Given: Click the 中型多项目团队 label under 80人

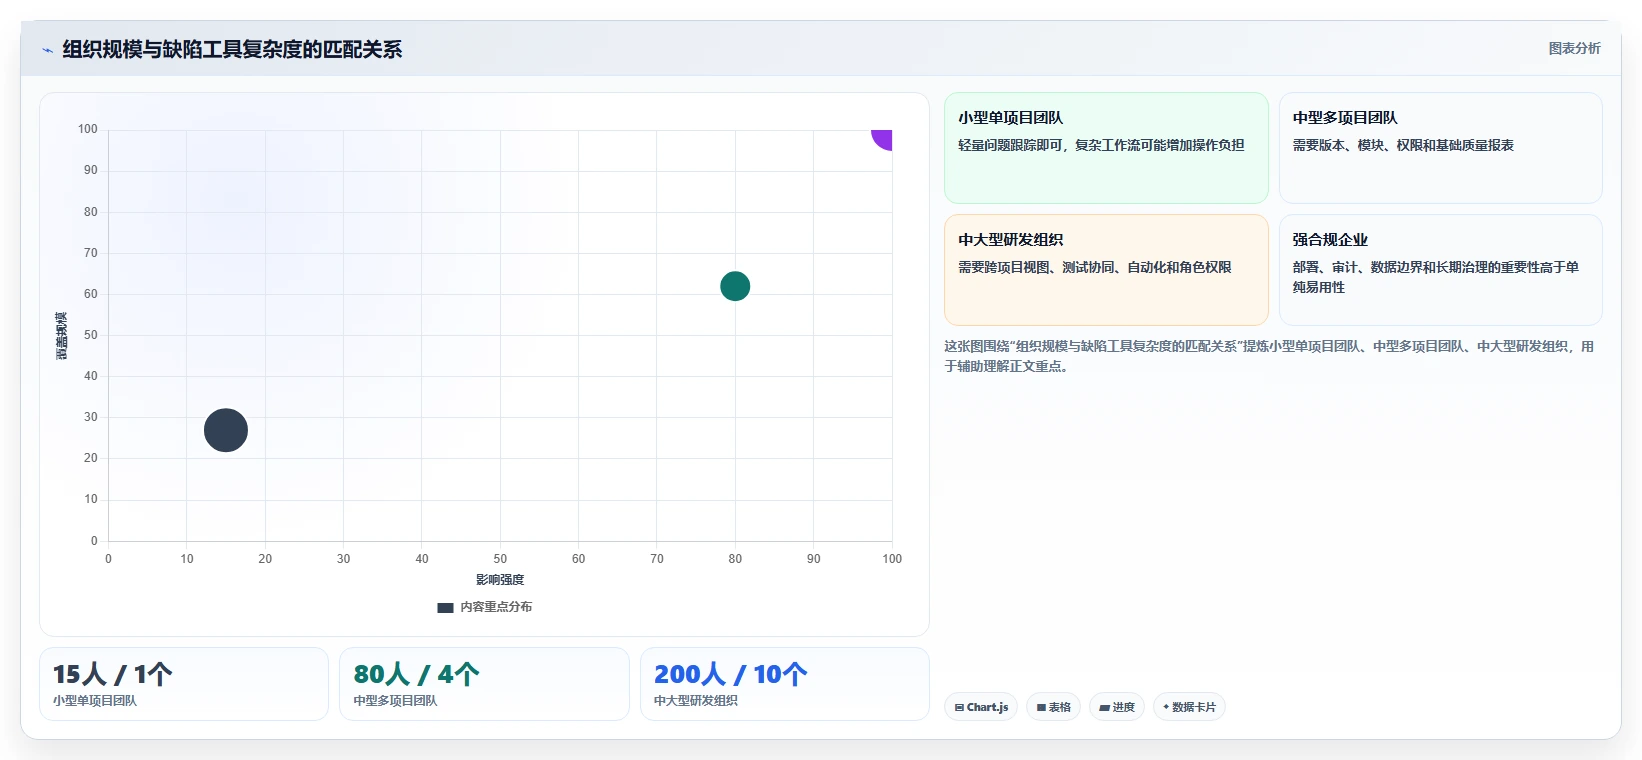Looking at the screenshot, I should pos(395,701).
